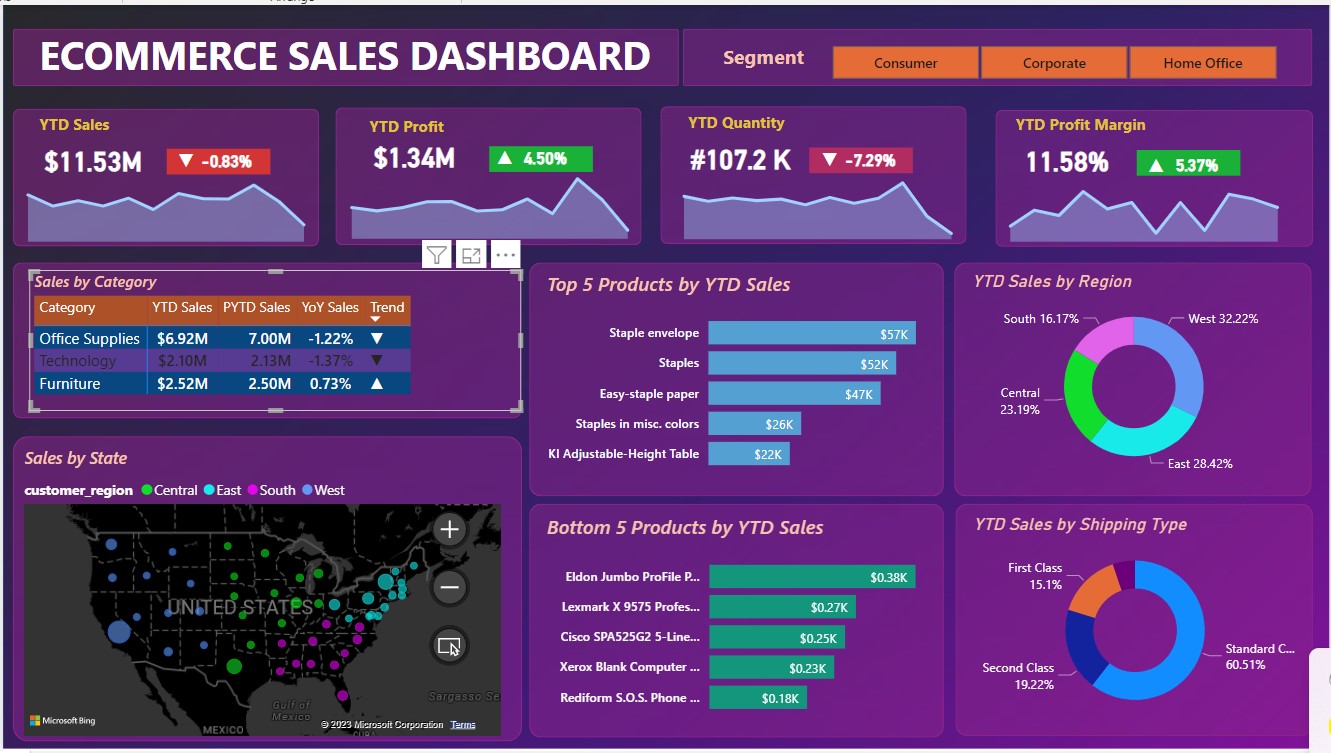
Task: Open focus mode for Sales by Category visual
Action: pyautogui.click(x=471, y=255)
